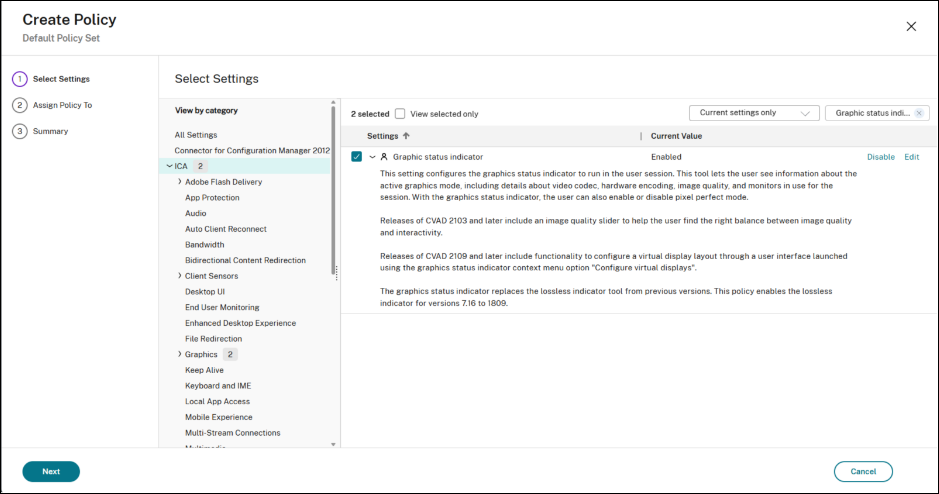Click the Disable link for the setting
Image resolution: width=939 pixels, height=494 pixels.
[880, 157]
